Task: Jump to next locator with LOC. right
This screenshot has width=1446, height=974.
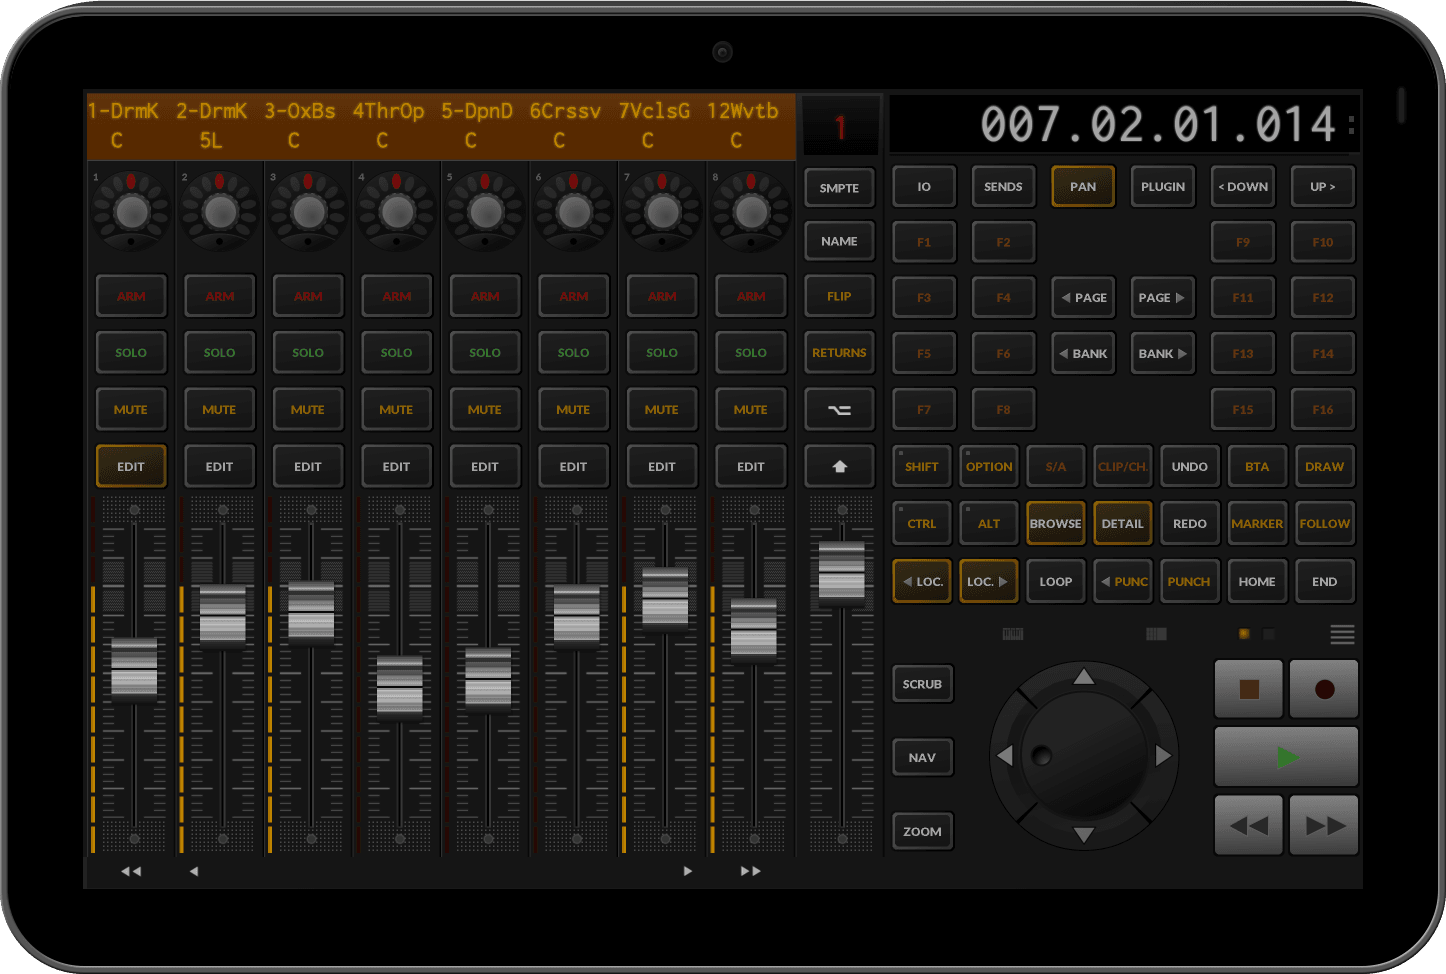Action: pos(988,582)
